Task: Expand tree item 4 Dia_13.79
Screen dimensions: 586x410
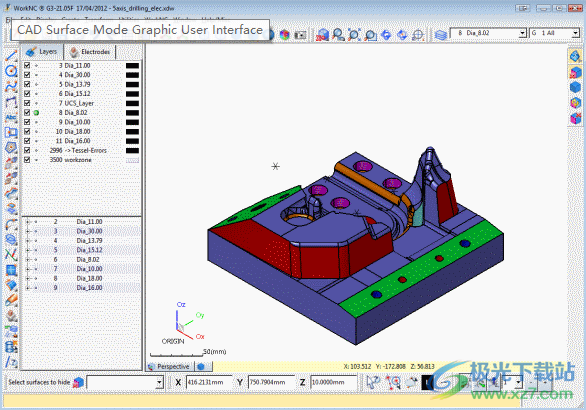Action: (28, 241)
